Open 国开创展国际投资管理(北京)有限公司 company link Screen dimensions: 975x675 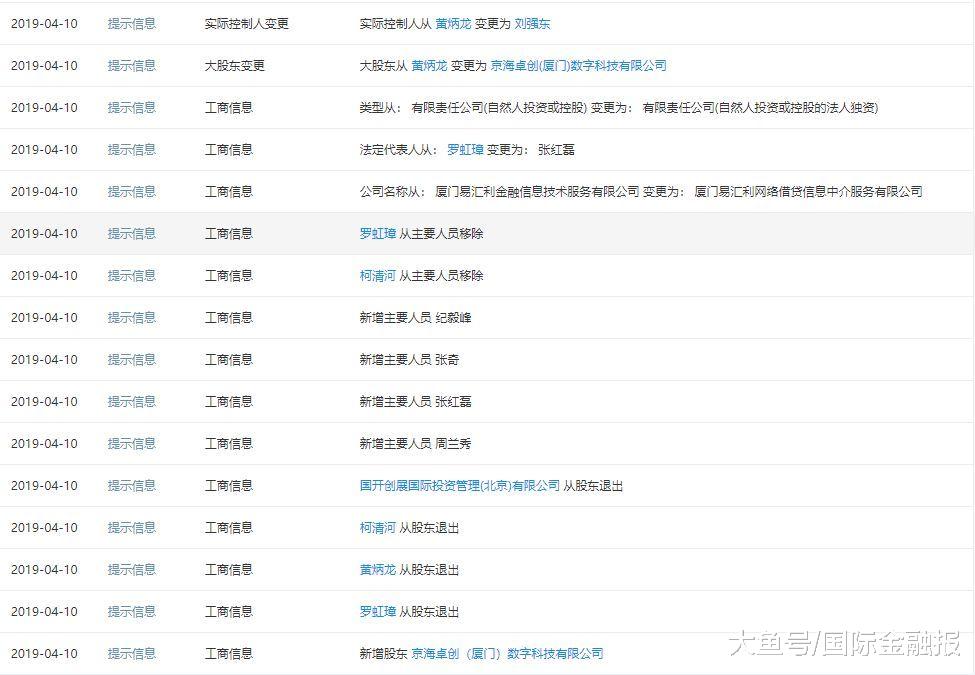click(460, 485)
